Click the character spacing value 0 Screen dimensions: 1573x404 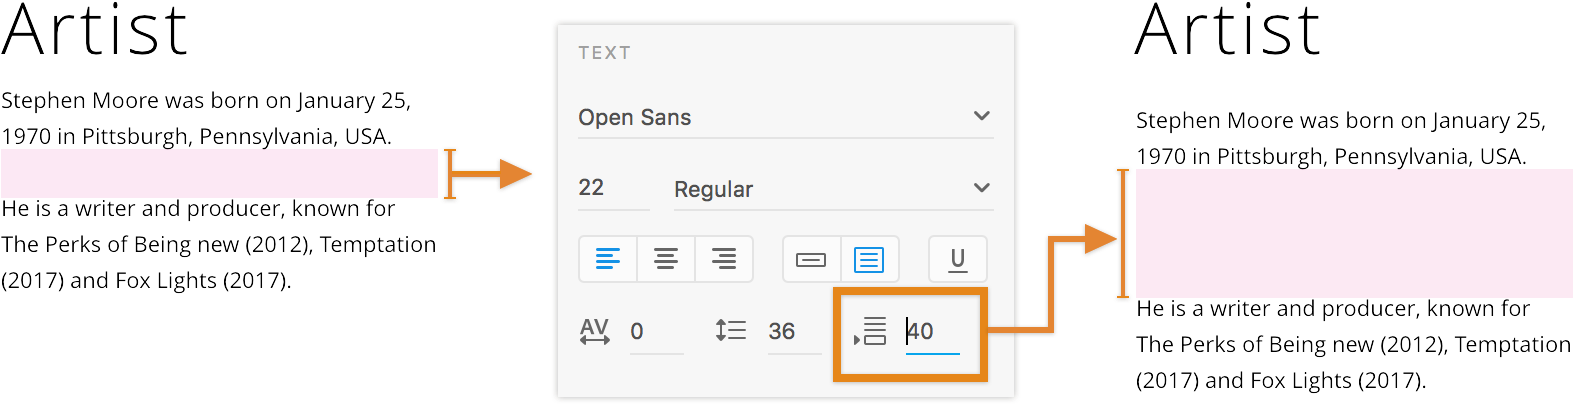coord(655,332)
